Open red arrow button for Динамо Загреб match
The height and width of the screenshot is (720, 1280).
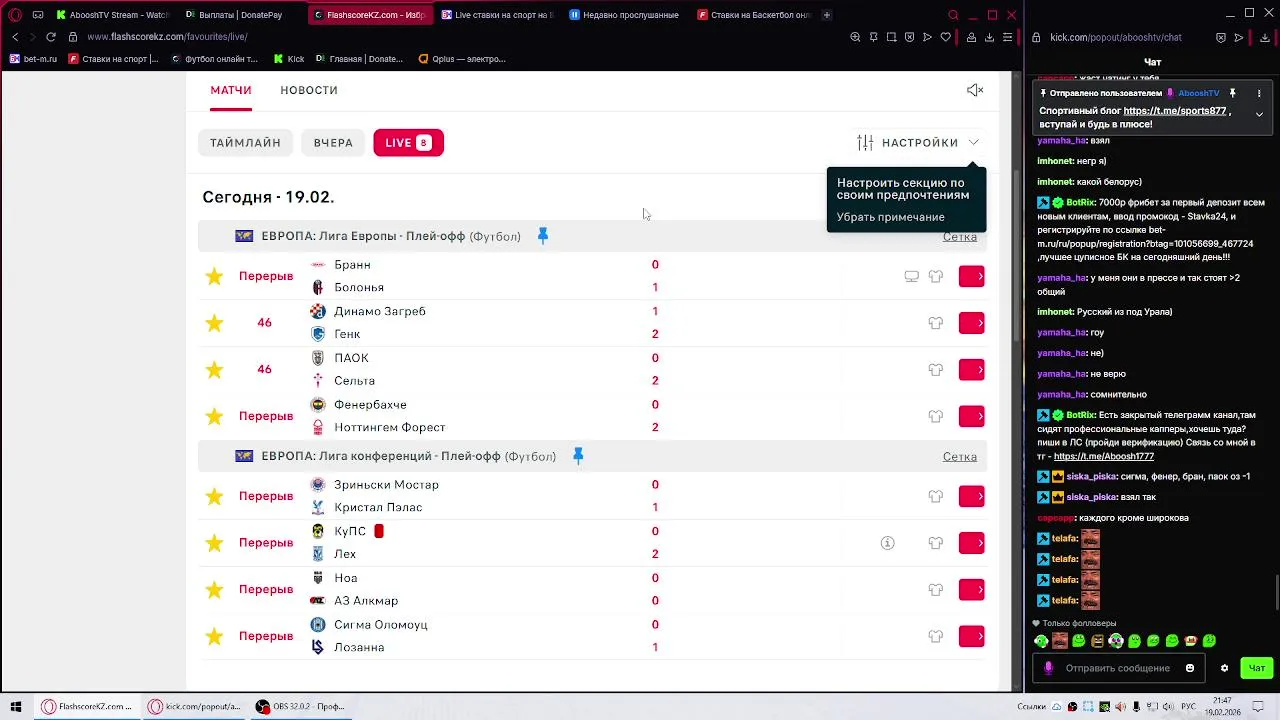972,322
